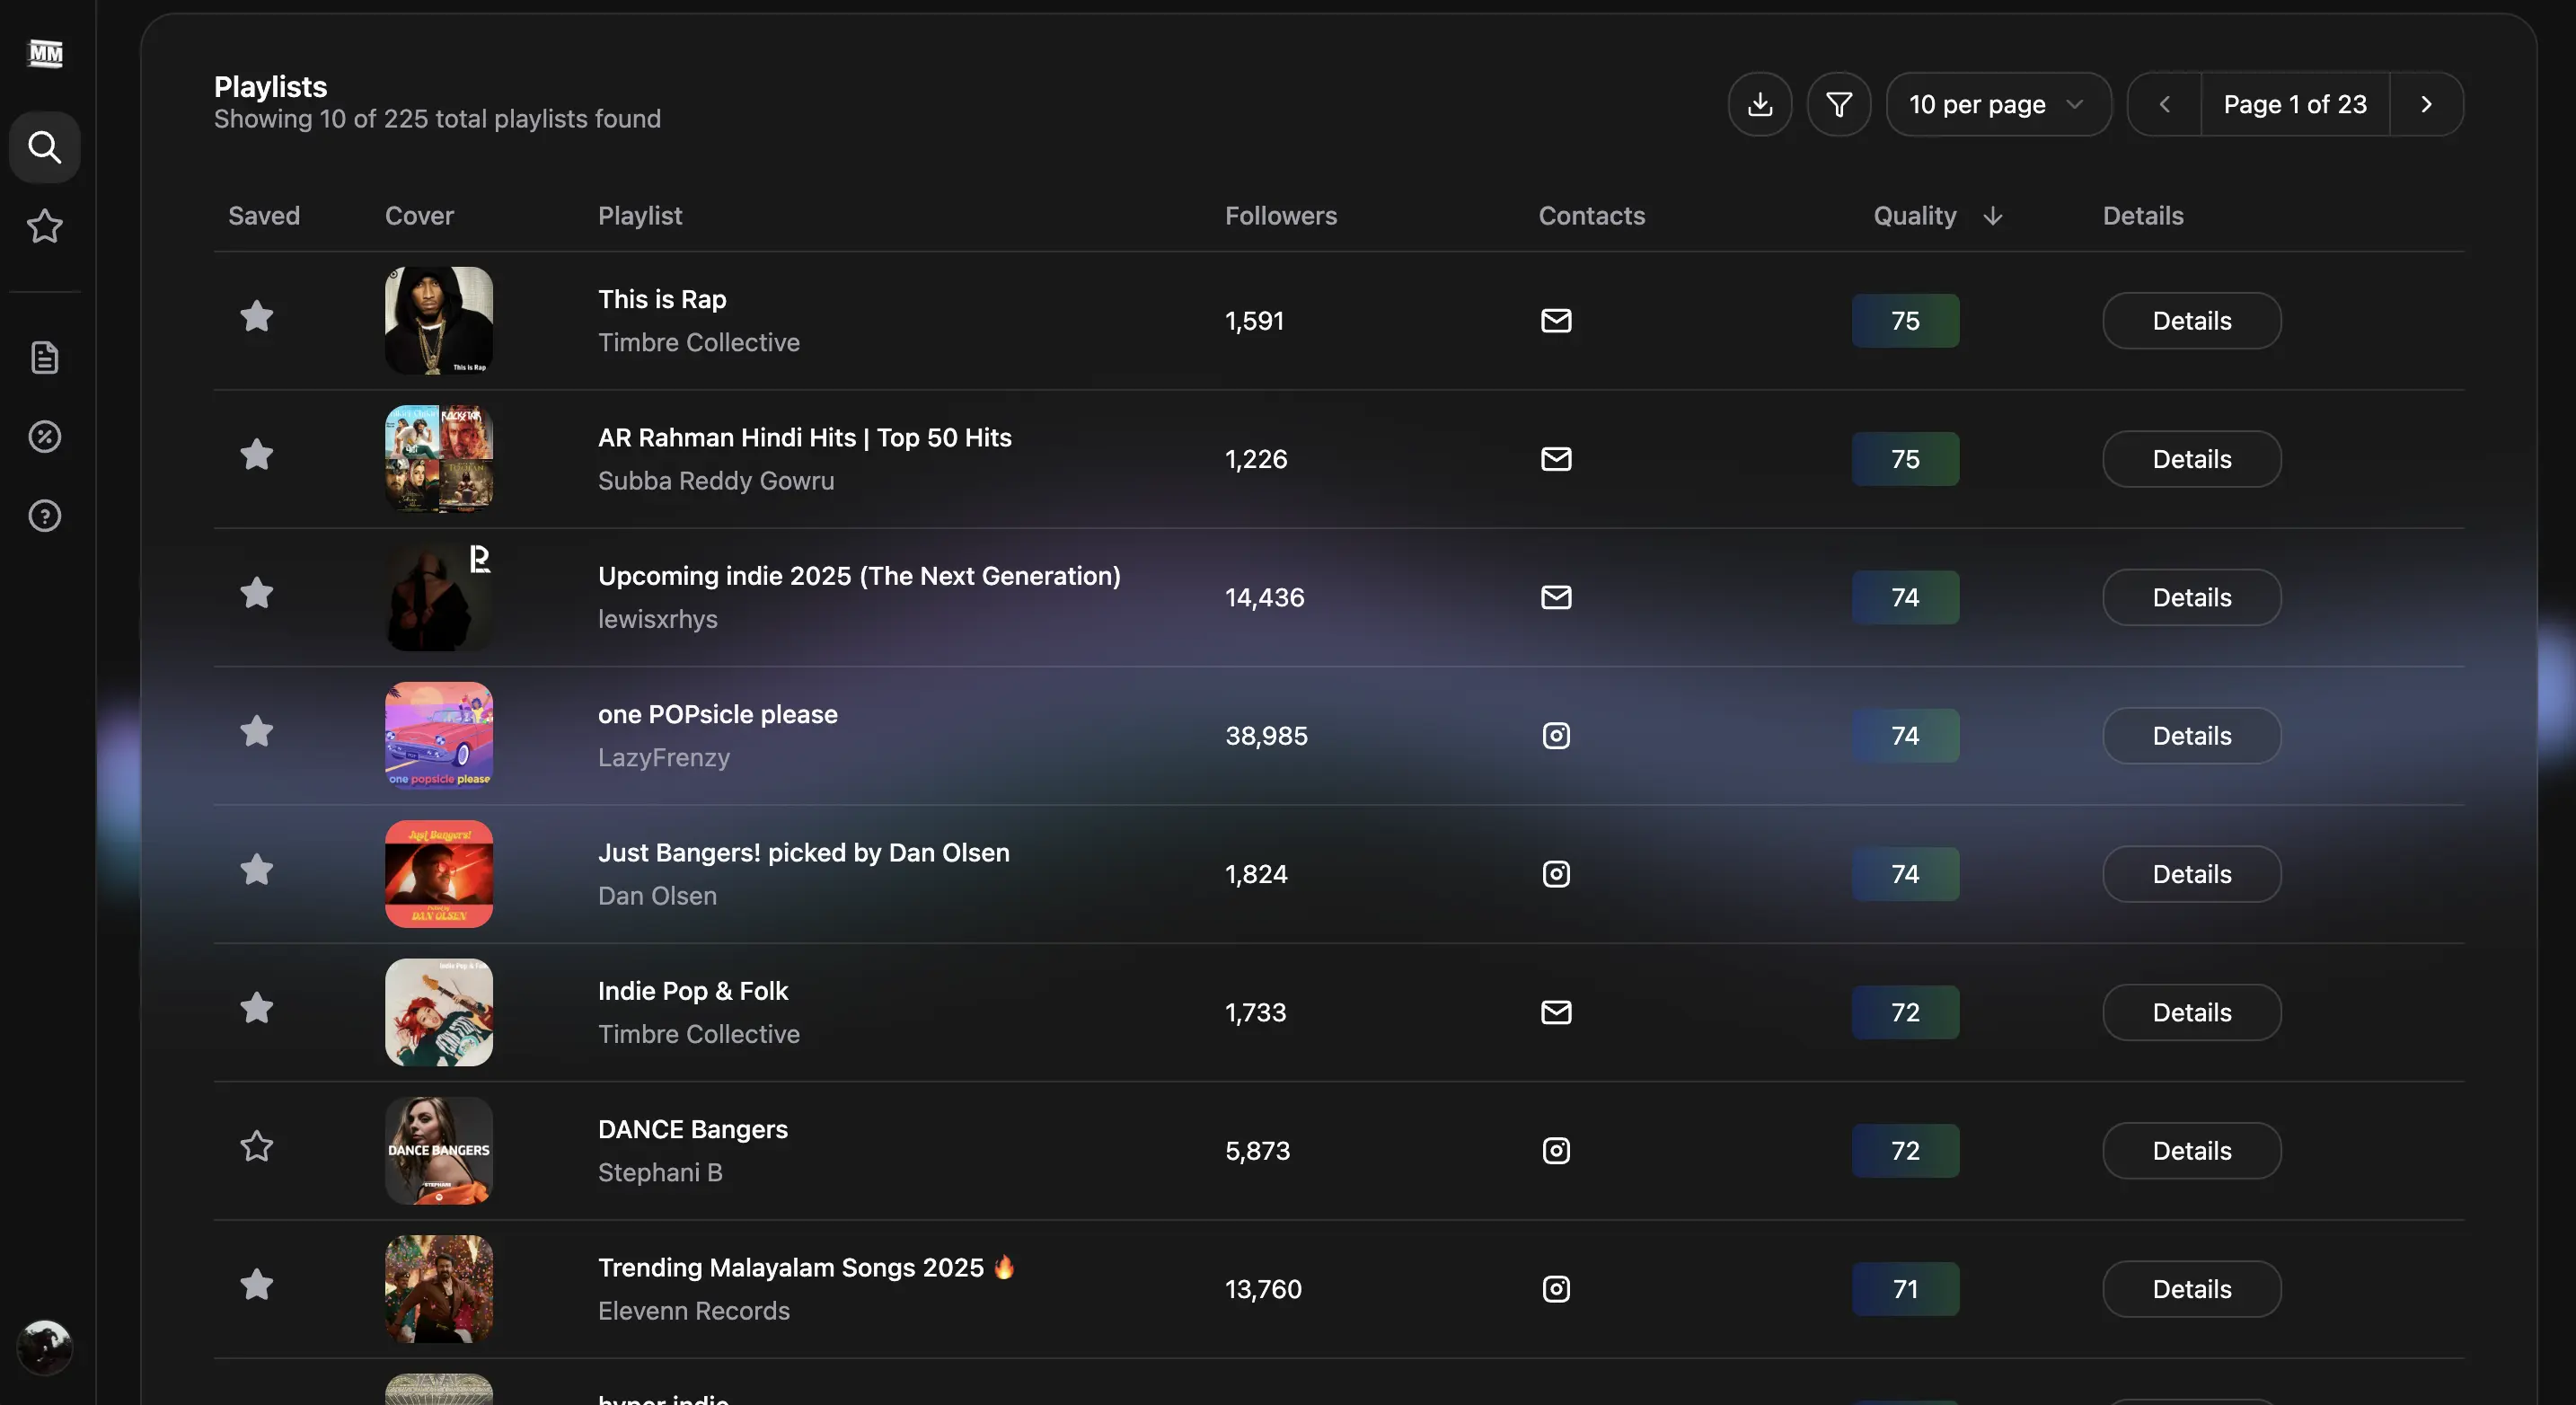Image resolution: width=2576 pixels, height=1405 pixels.
Task: Open the search panel in the sidebar
Action: pyautogui.click(x=45, y=147)
